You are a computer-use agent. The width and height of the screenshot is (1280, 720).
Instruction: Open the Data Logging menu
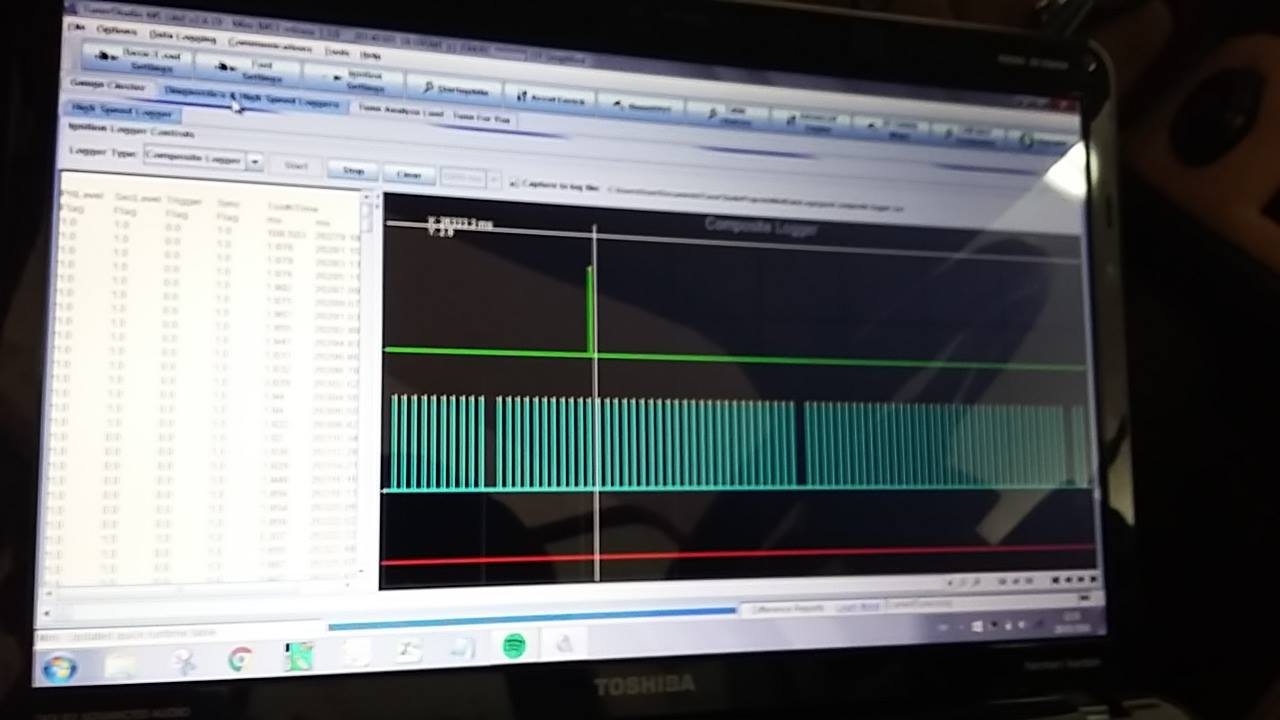[183, 37]
